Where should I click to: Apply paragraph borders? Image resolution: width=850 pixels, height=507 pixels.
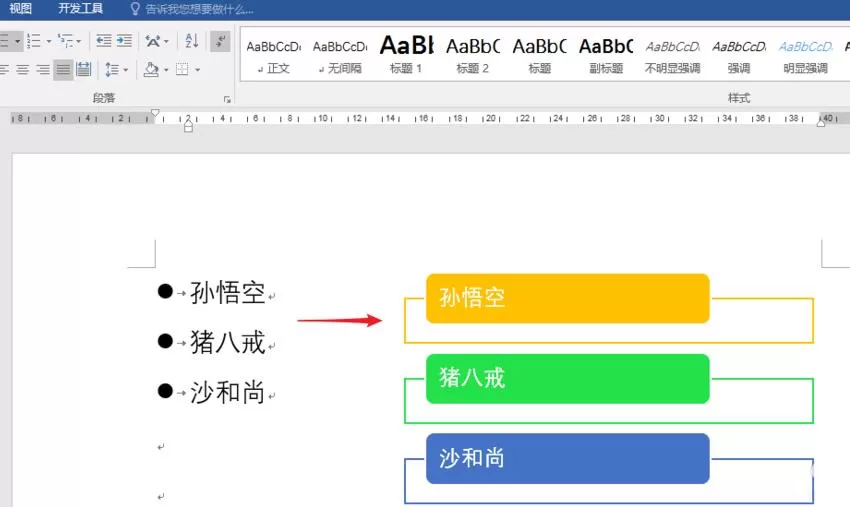pos(182,69)
